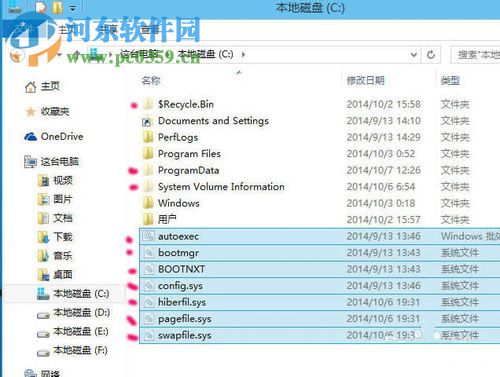Refresh the current folder view
The image size is (500, 377).
(431, 54)
